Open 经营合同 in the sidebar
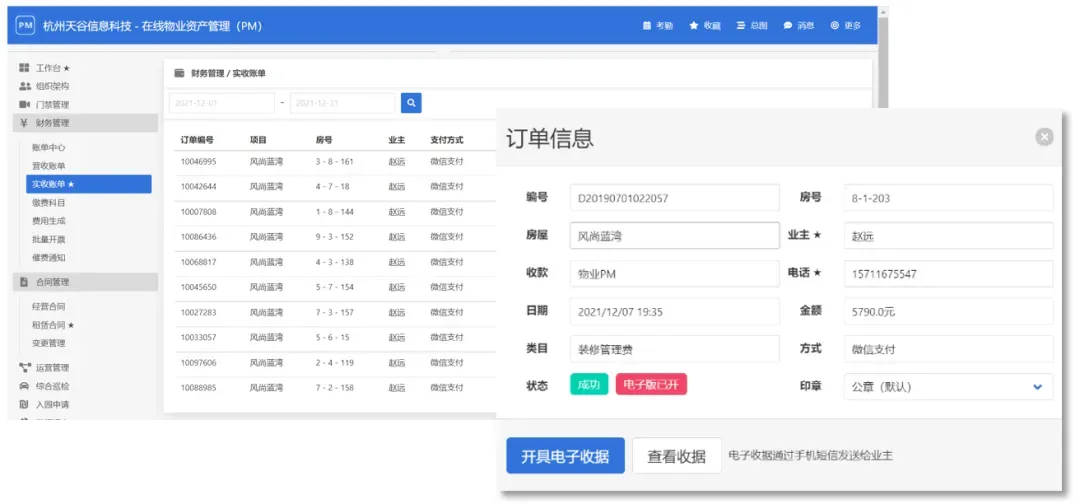The width and height of the screenshot is (1080, 504). [x=48, y=306]
